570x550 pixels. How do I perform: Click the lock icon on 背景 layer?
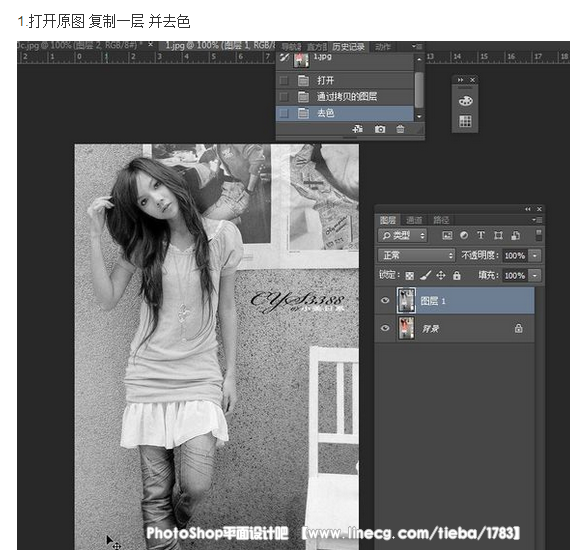[518, 328]
